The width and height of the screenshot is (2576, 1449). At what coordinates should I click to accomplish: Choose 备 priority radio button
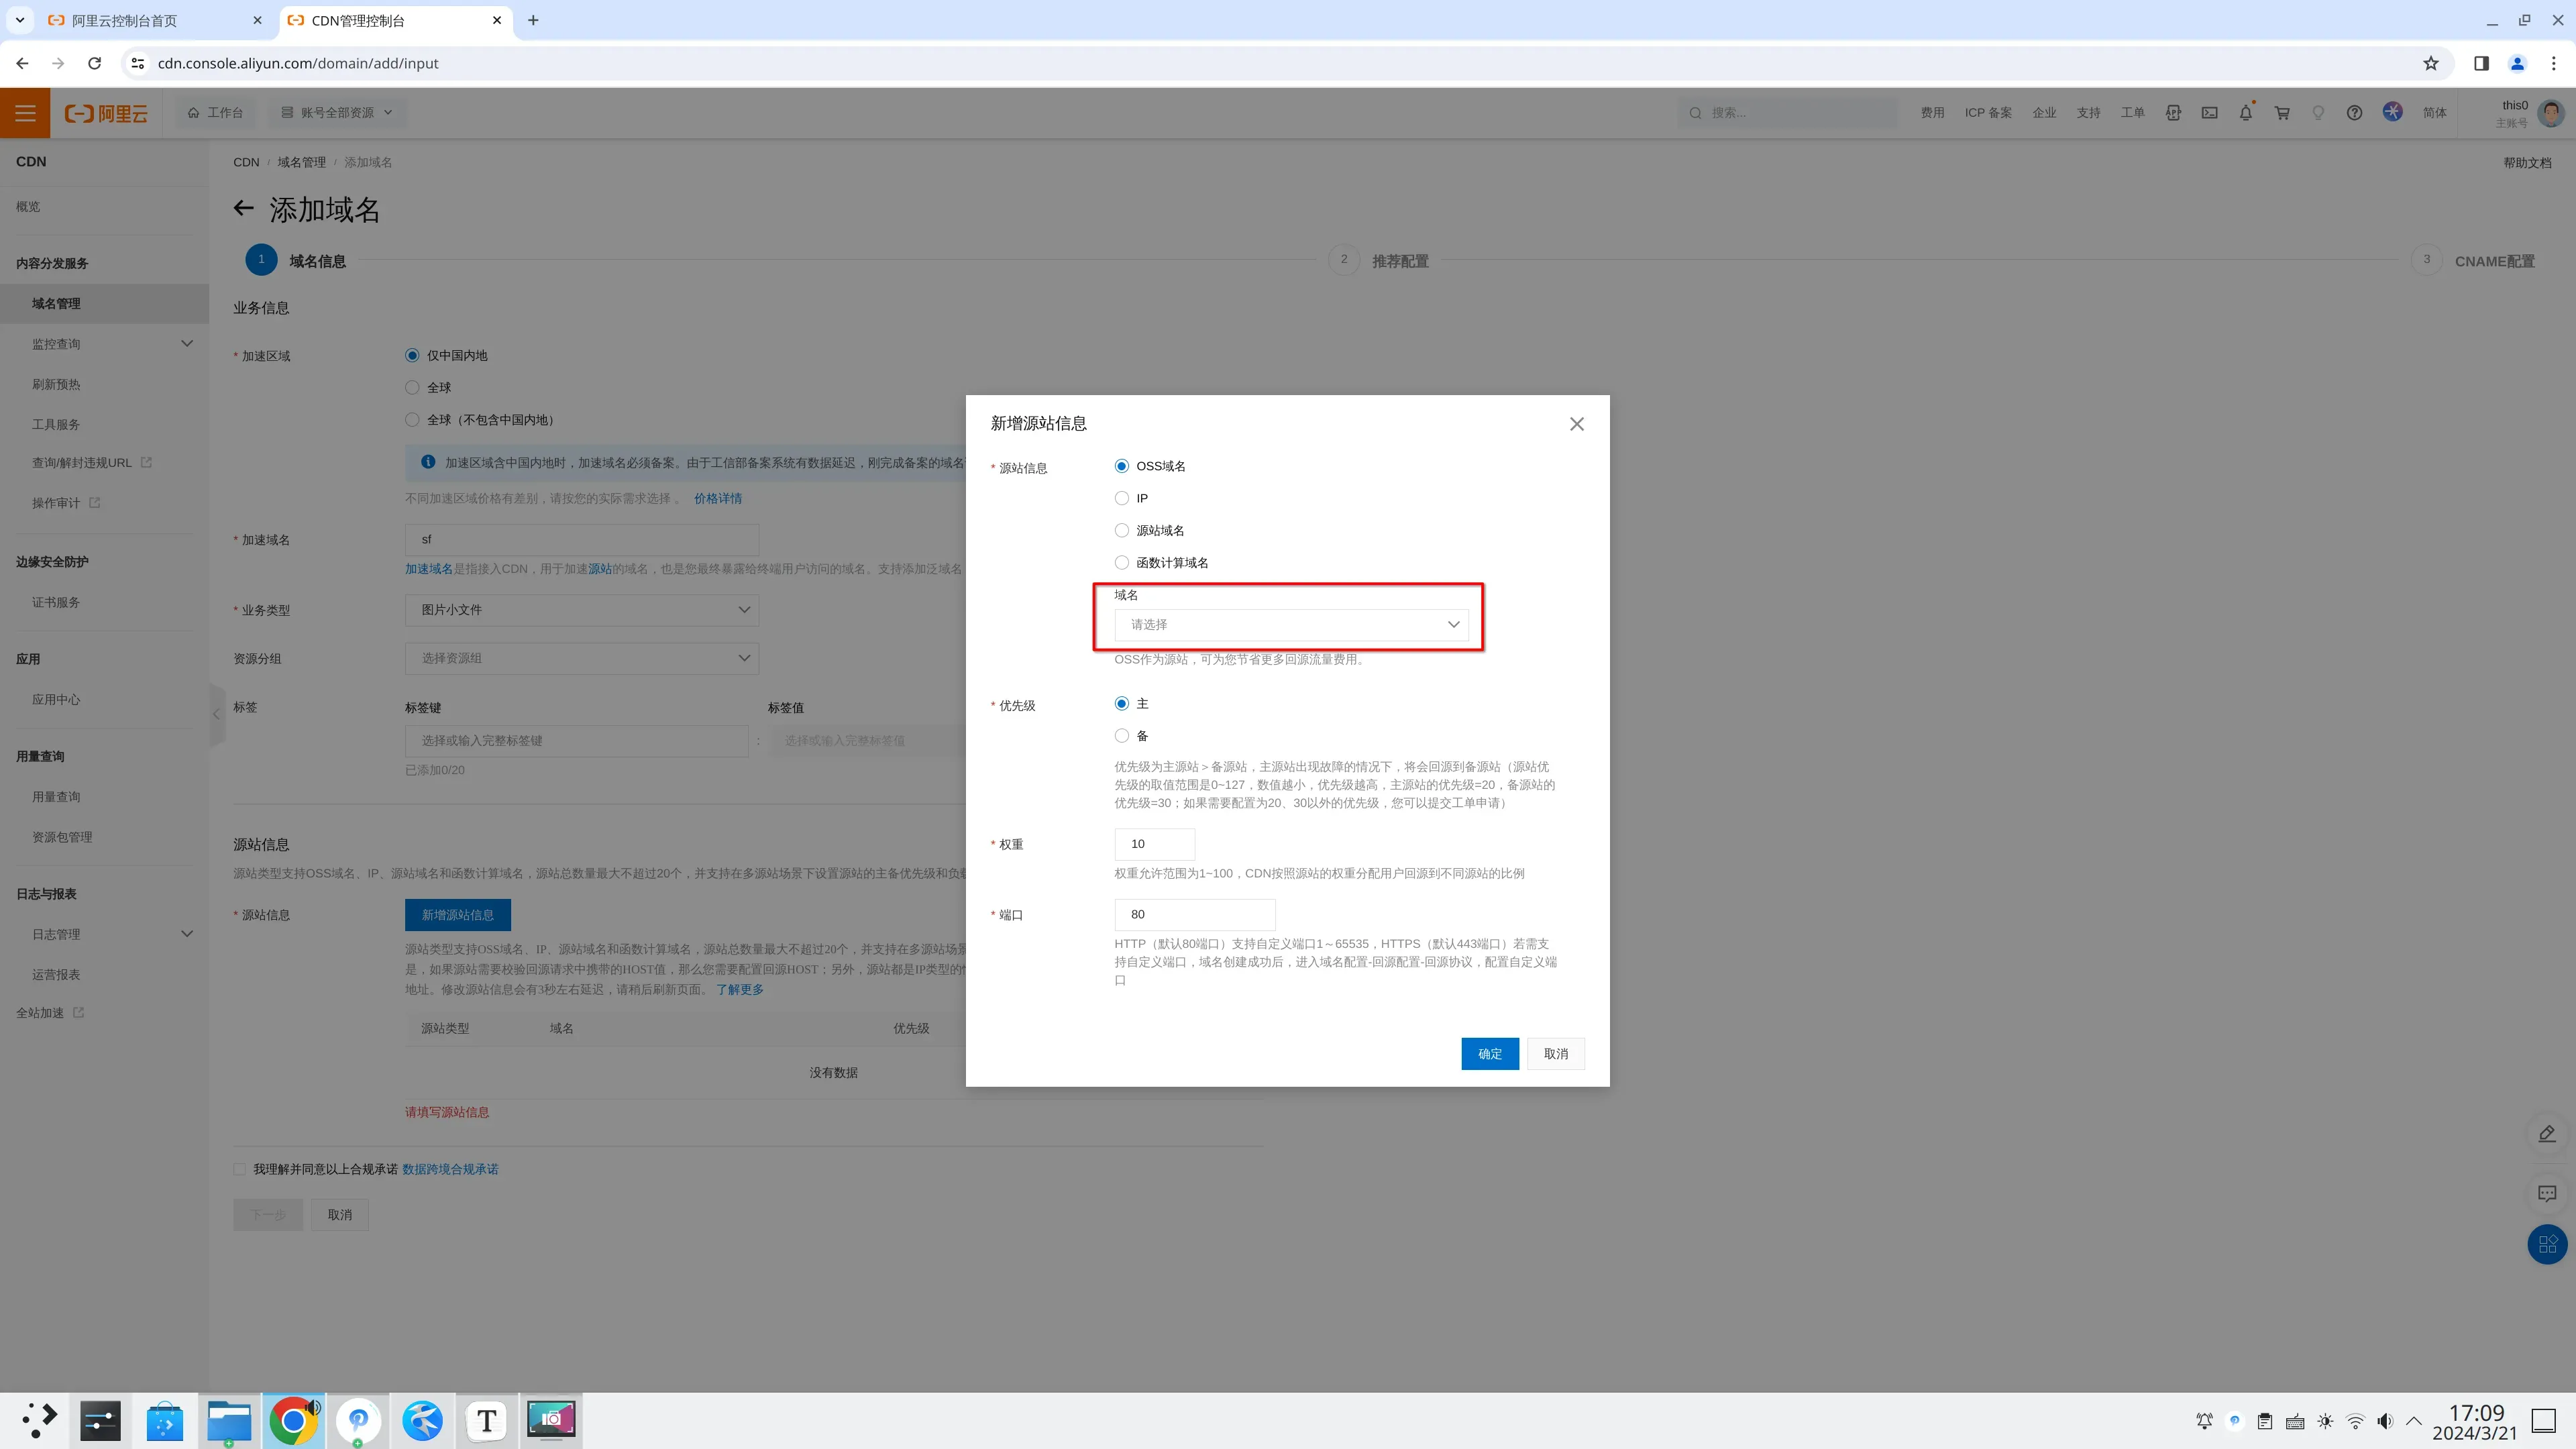point(1121,736)
